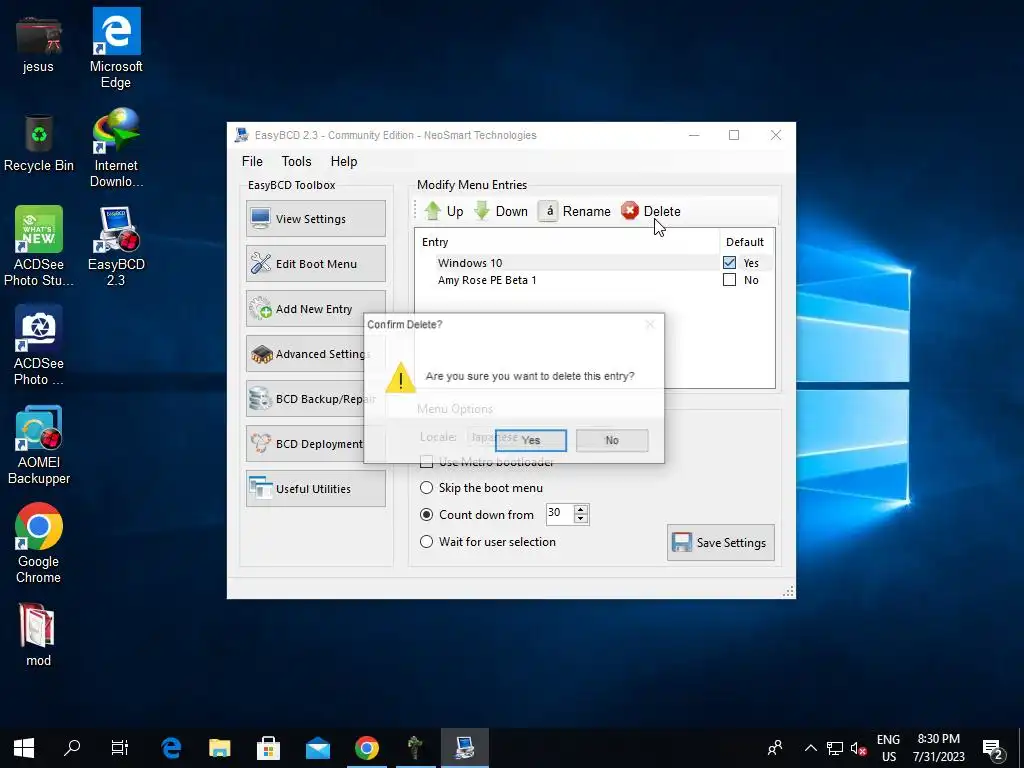Open Task View on taskbar
Screen dimensions: 1024x768
pyautogui.click(x=120, y=748)
